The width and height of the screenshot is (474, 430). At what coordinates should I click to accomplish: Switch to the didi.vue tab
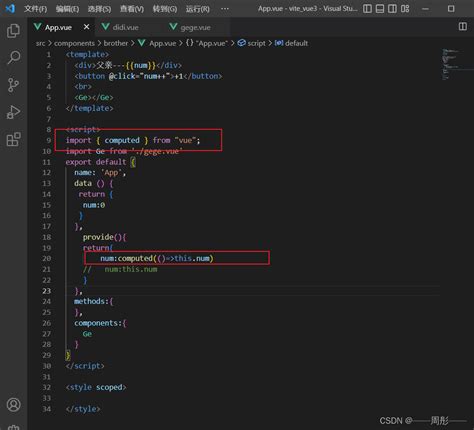pos(125,27)
